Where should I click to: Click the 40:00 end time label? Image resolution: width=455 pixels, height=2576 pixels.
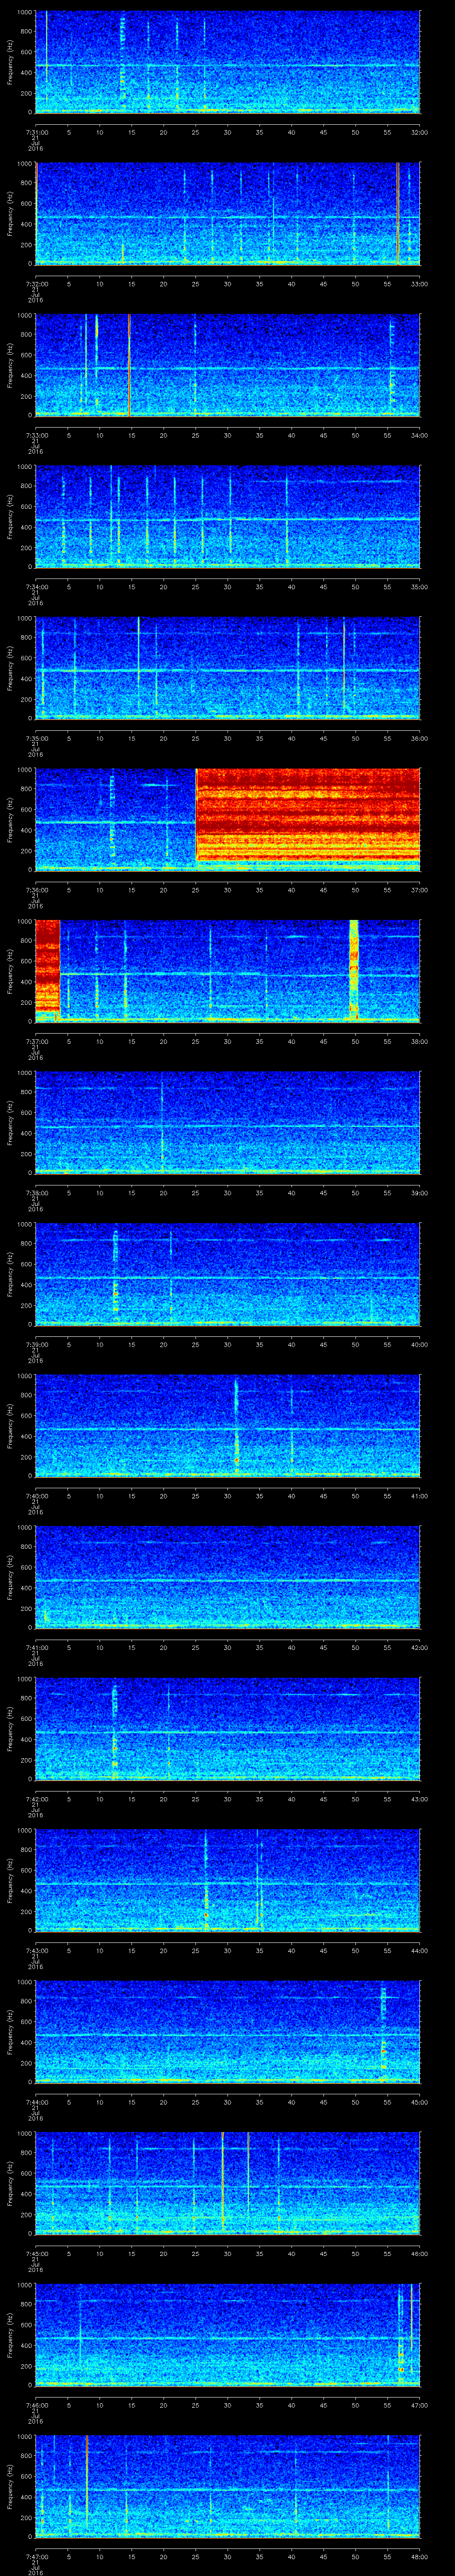click(x=419, y=1344)
